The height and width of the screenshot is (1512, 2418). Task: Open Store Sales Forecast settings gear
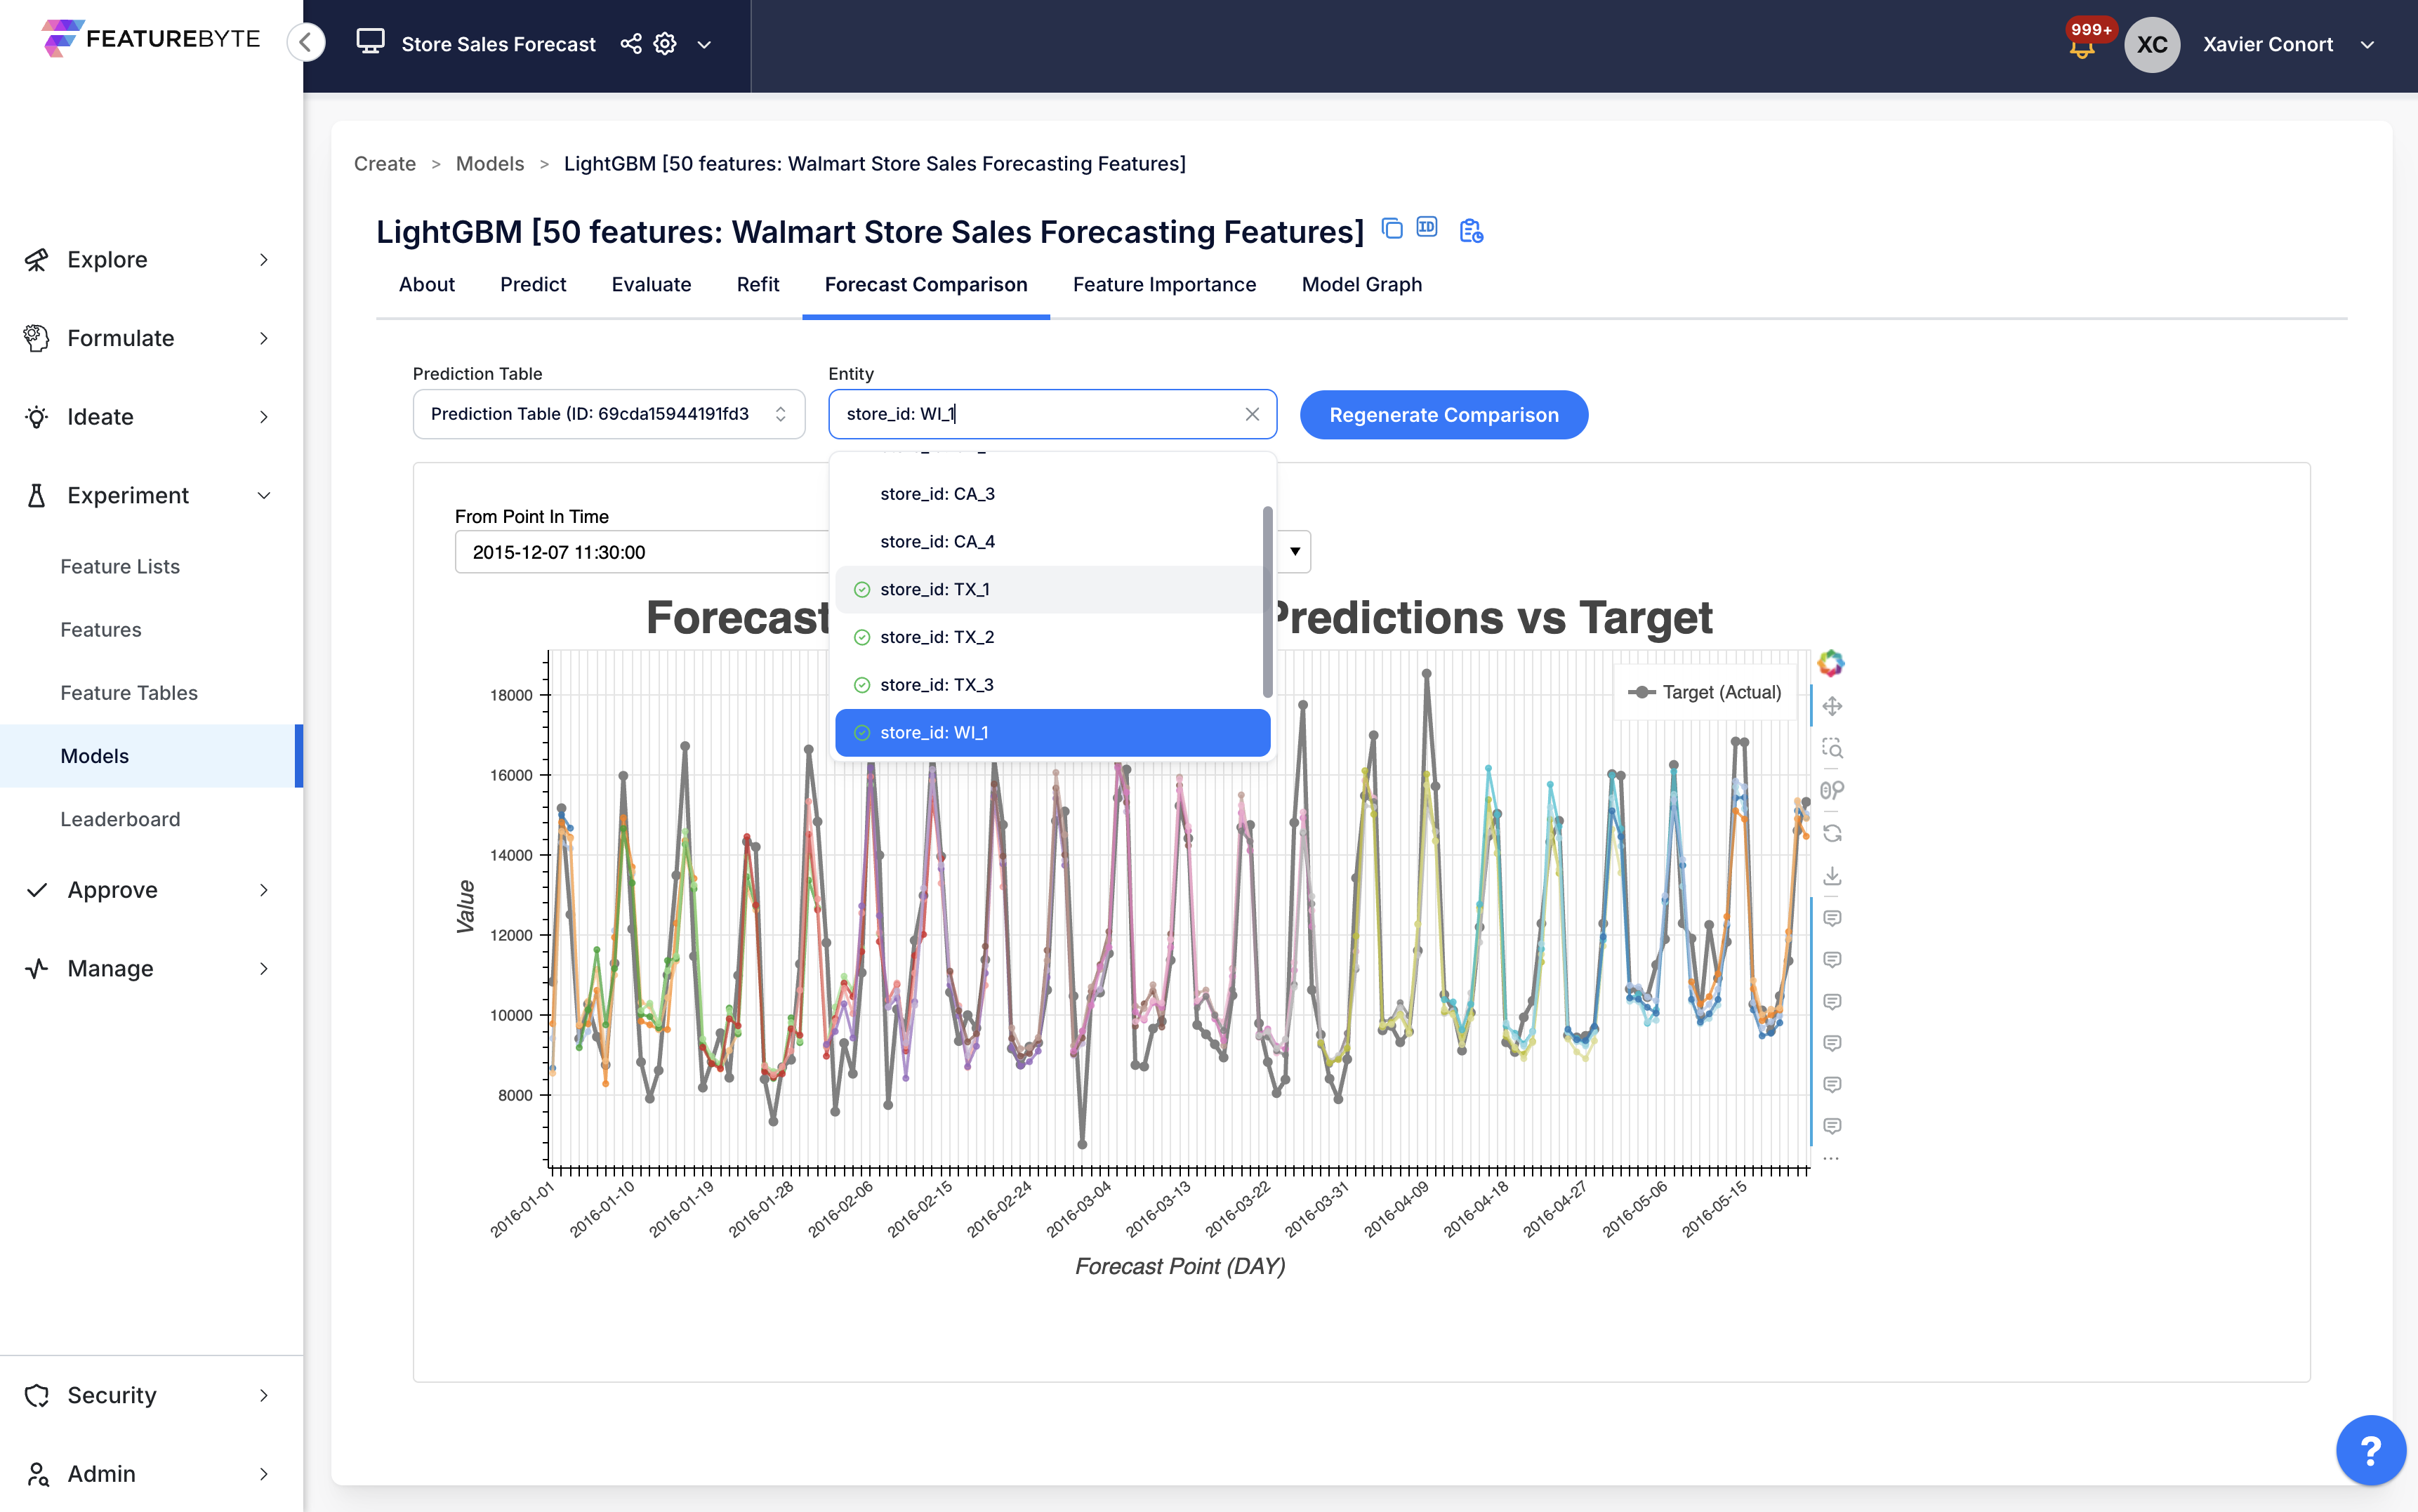pos(664,44)
